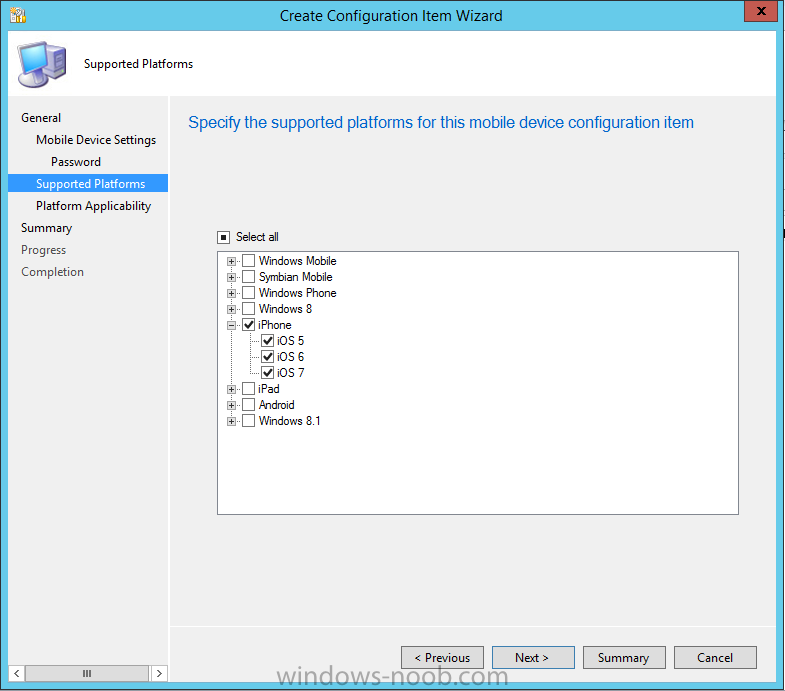The height and width of the screenshot is (691, 785).
Task: Open the Platform Applicability step
Action: [x=93, y=206]
